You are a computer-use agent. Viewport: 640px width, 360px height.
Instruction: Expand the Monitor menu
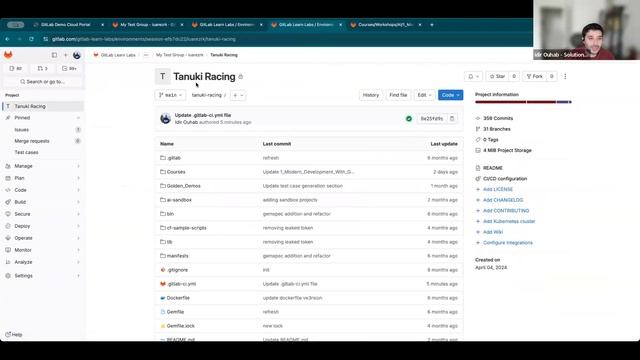(x=43, y=250)
